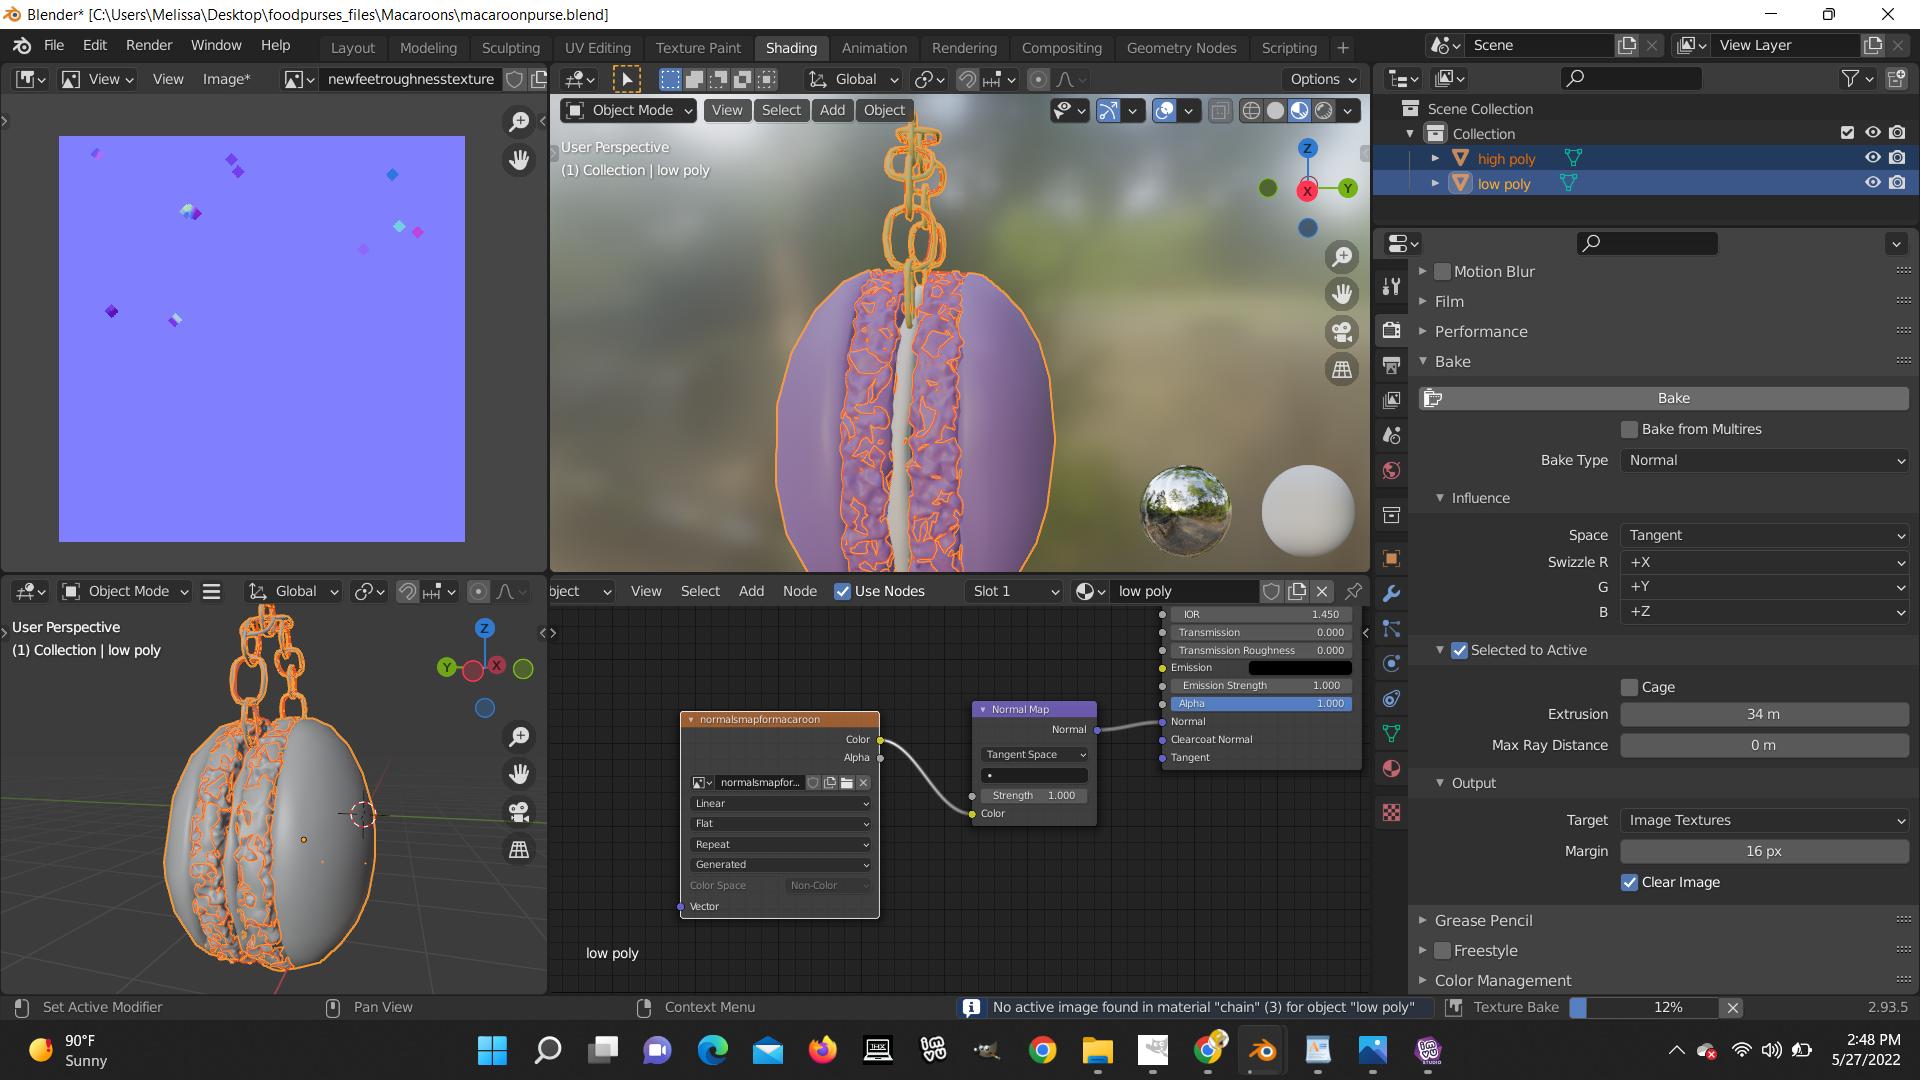Open Chrome from the taskbar
Image resolution: width=1920 pixels, height=1080 pixels.
pyautogui.click(x=1042, y=1050)
